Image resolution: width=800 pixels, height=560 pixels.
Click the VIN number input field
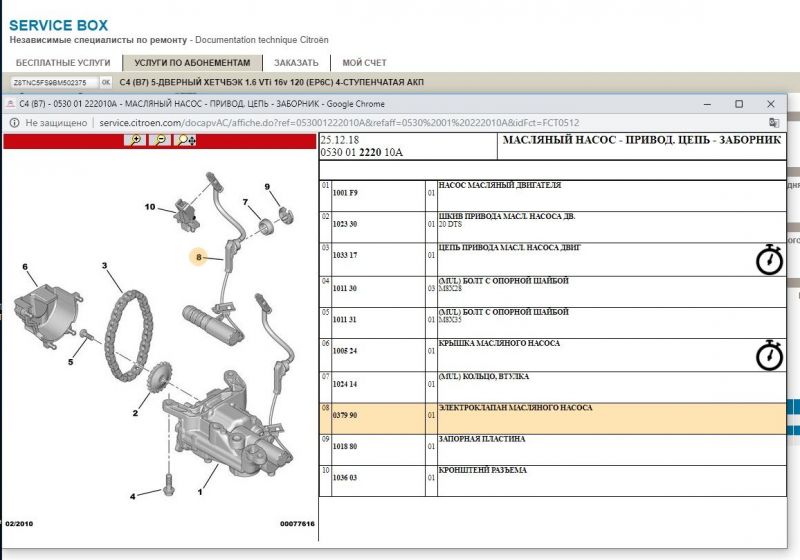62,83
